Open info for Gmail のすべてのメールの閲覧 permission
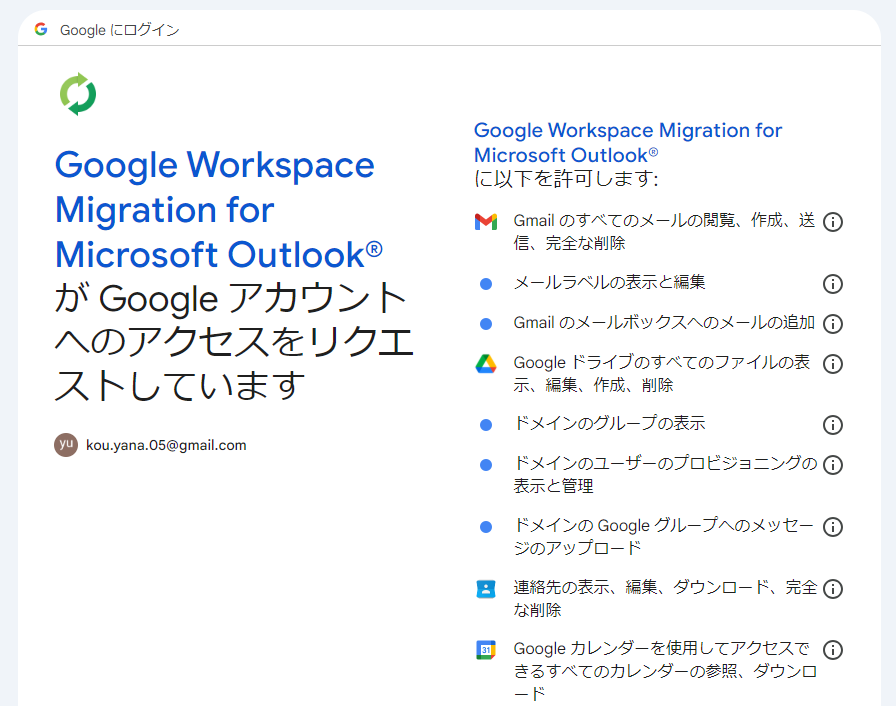The height and width of the screenshot is (706, 896). [x=833, y=222]
